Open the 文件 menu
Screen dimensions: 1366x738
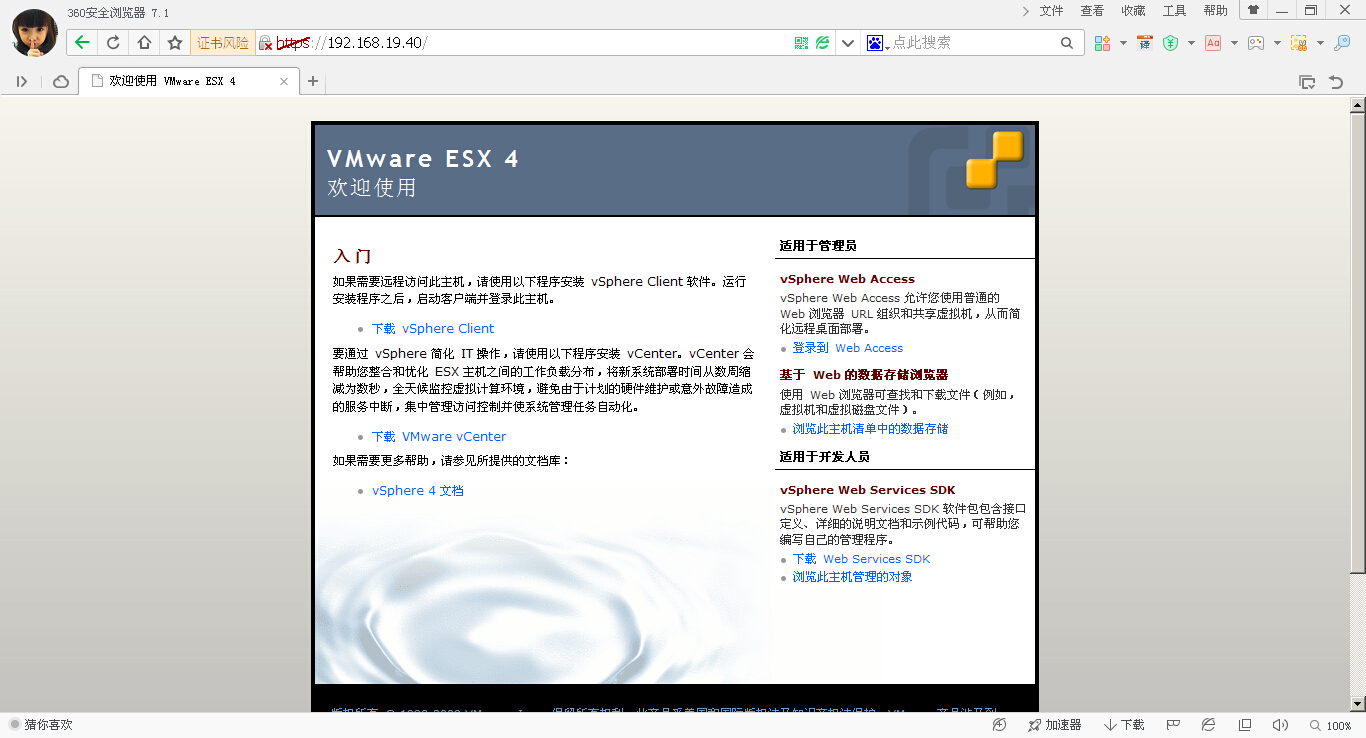pyautogui.click(x=1051, y=11)
